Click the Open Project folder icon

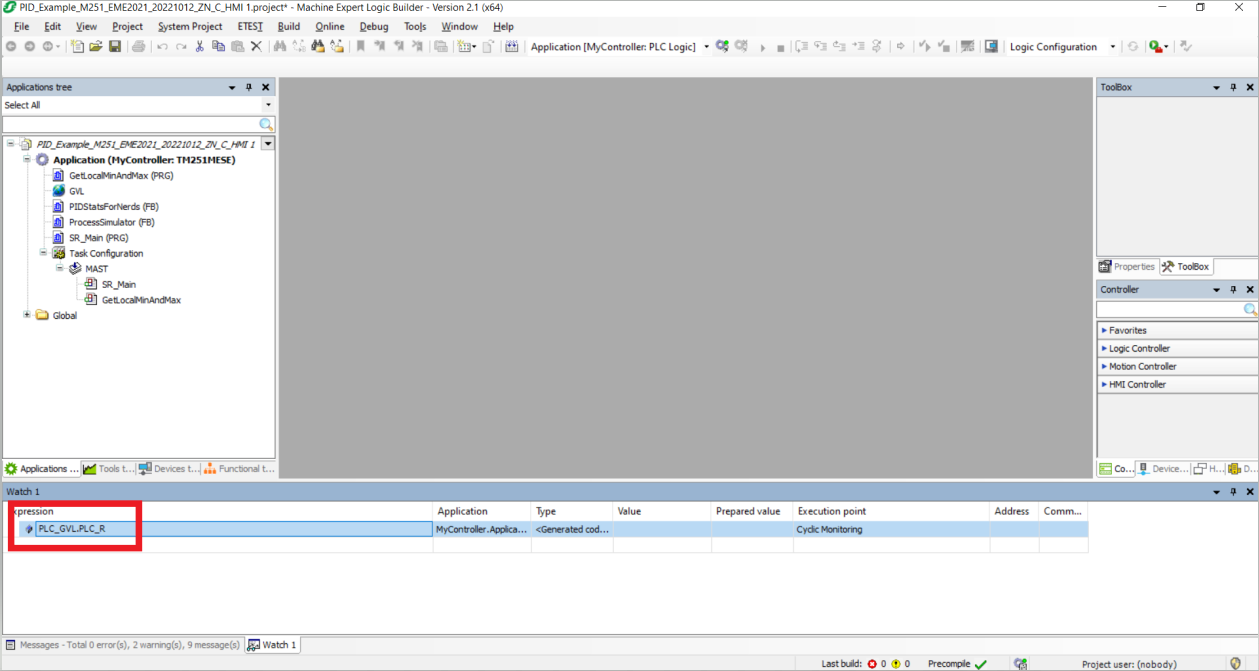tap(96, 47)
